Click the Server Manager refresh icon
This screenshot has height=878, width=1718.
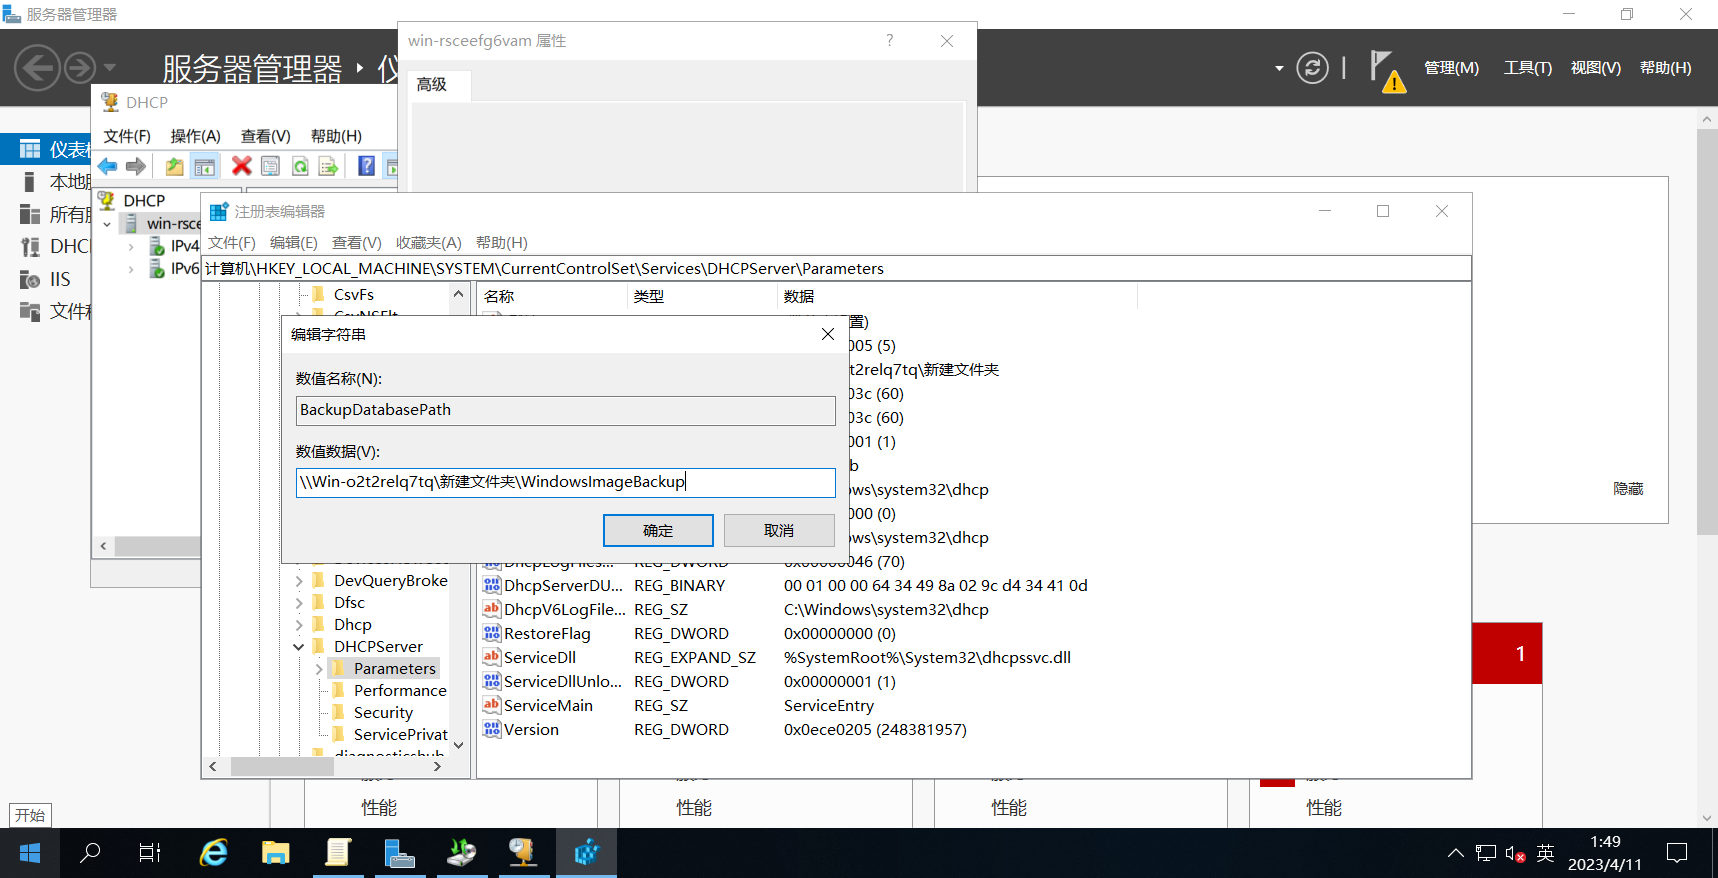point(1312,68)
